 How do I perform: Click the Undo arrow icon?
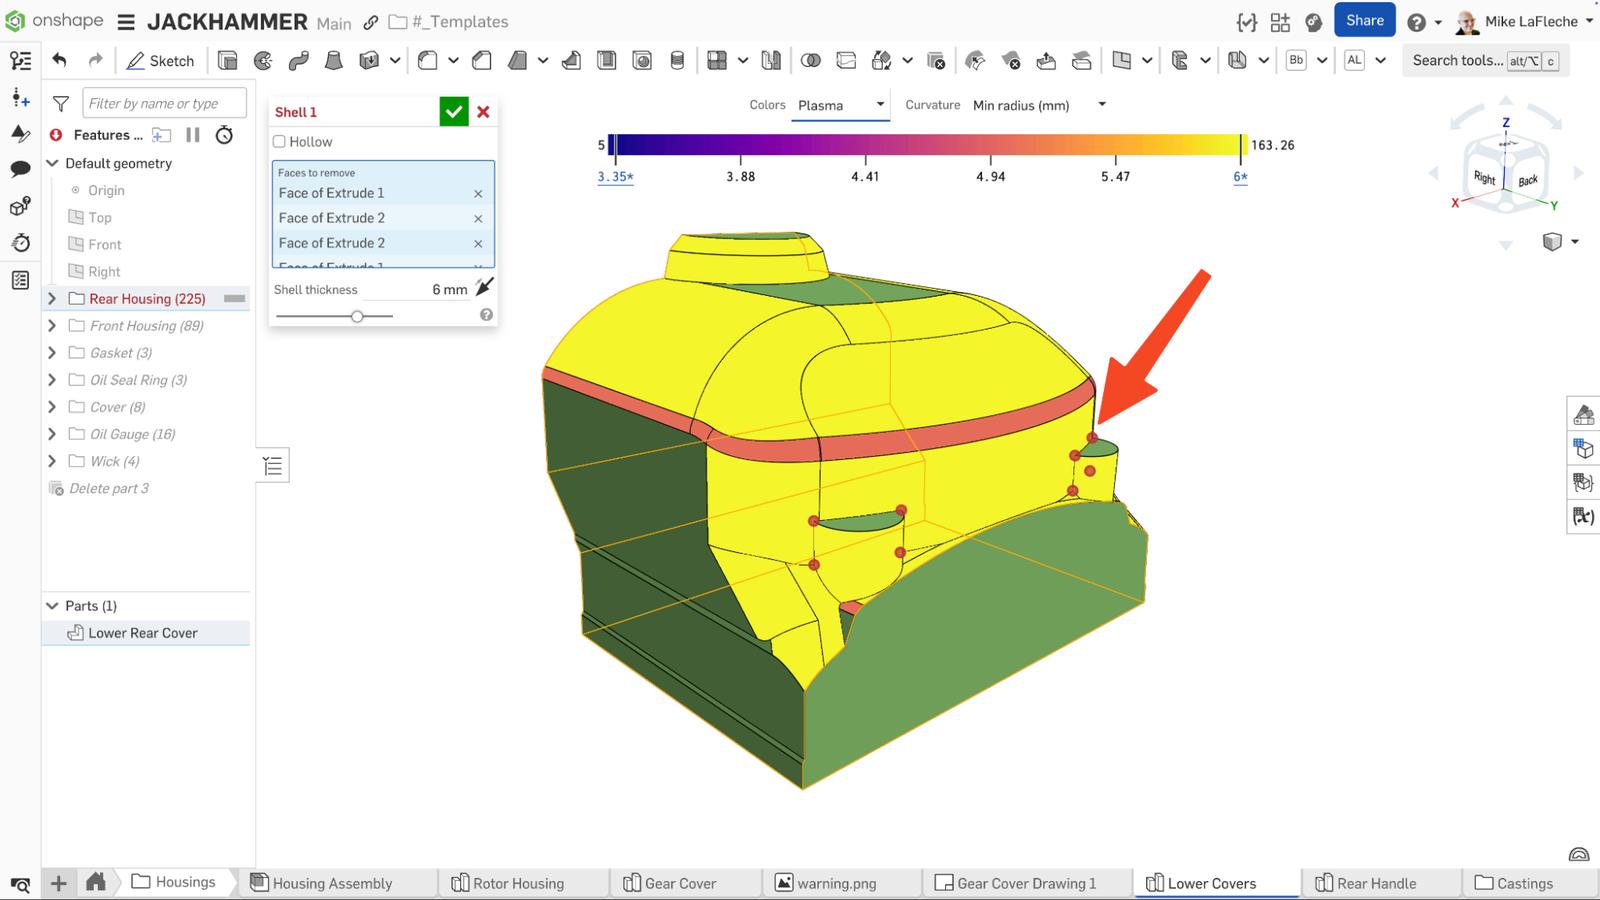coord(60,61)
